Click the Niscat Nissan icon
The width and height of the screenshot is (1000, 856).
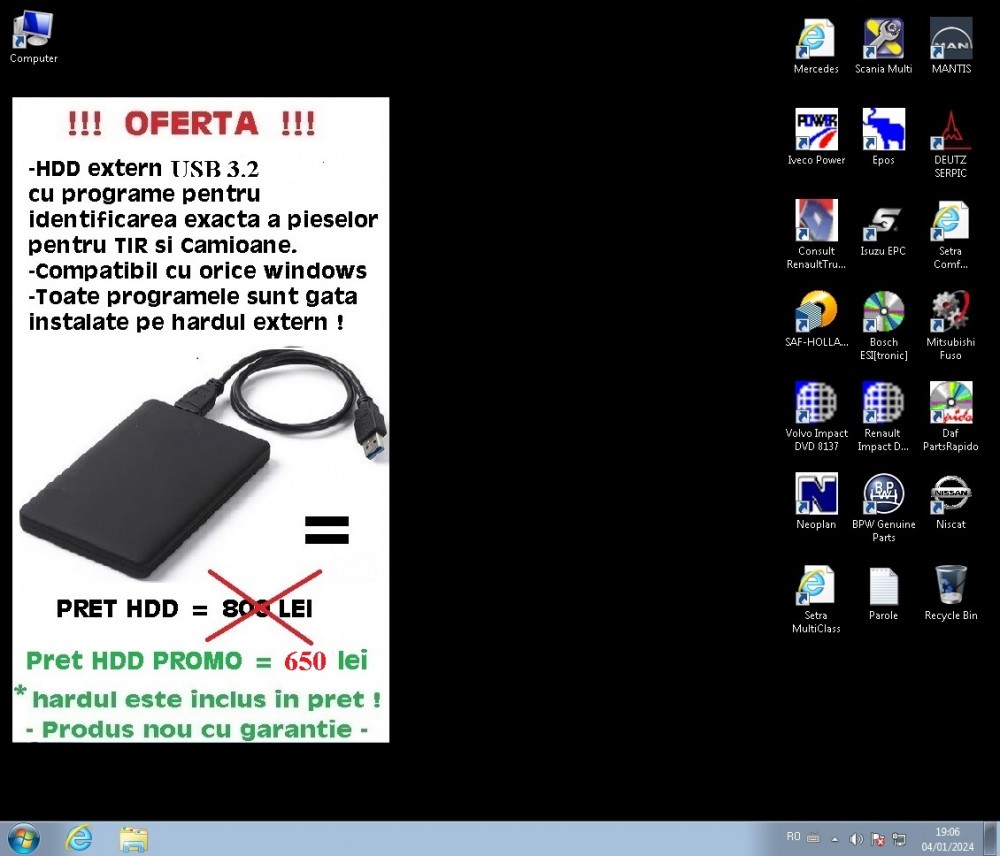pyautogui.click(x=950, y=501)
